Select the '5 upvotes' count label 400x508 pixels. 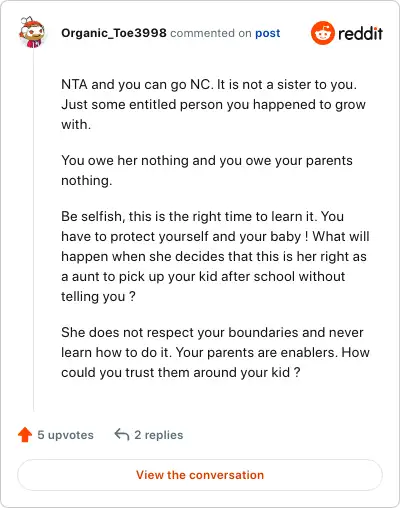65,435
